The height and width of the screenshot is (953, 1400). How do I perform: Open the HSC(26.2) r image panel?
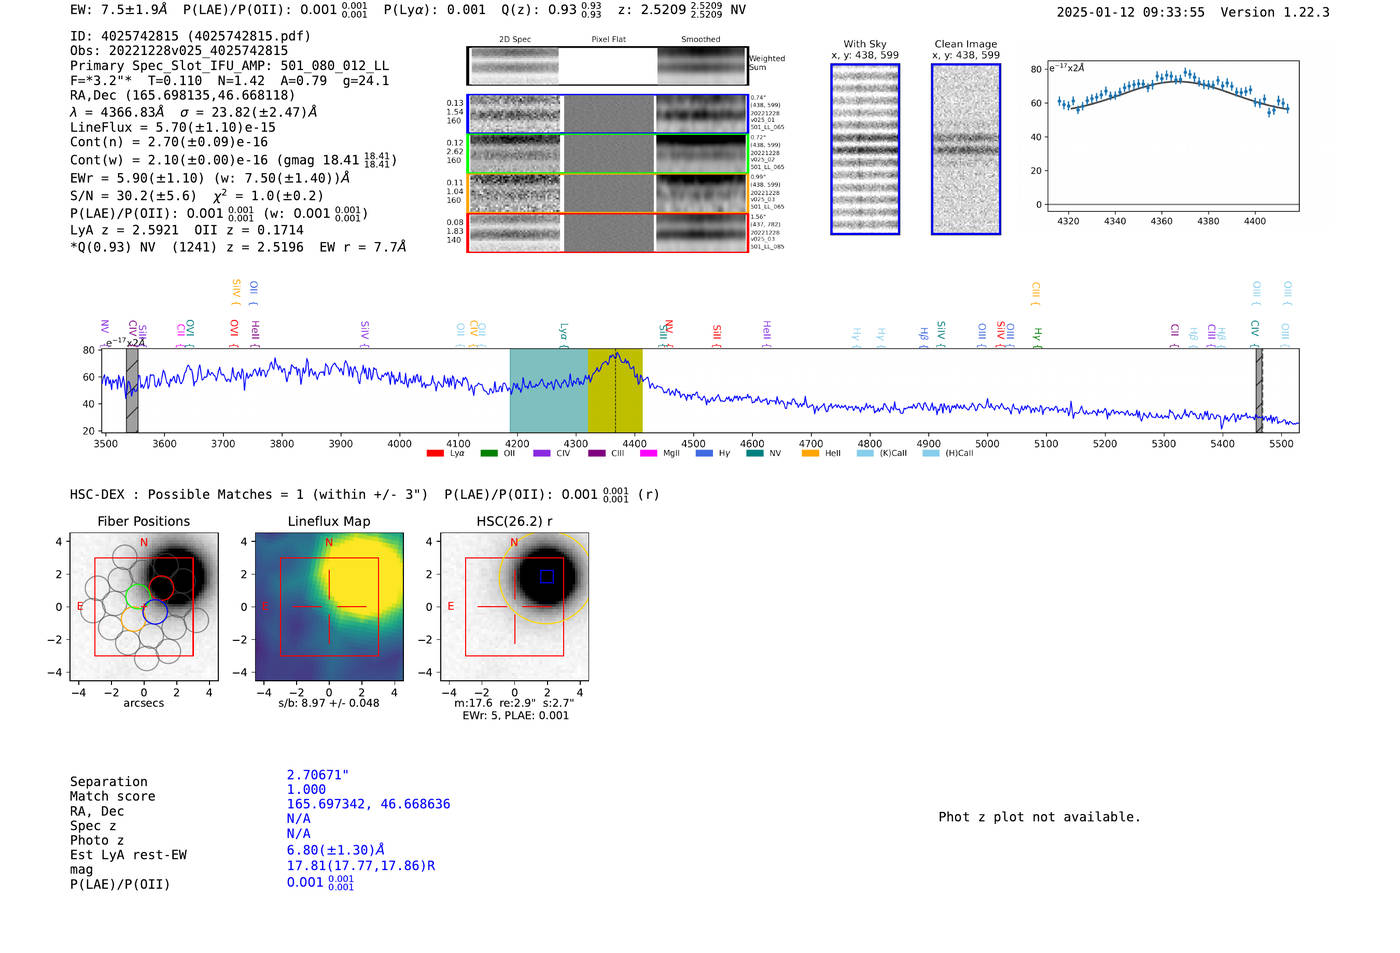(514, 607)
